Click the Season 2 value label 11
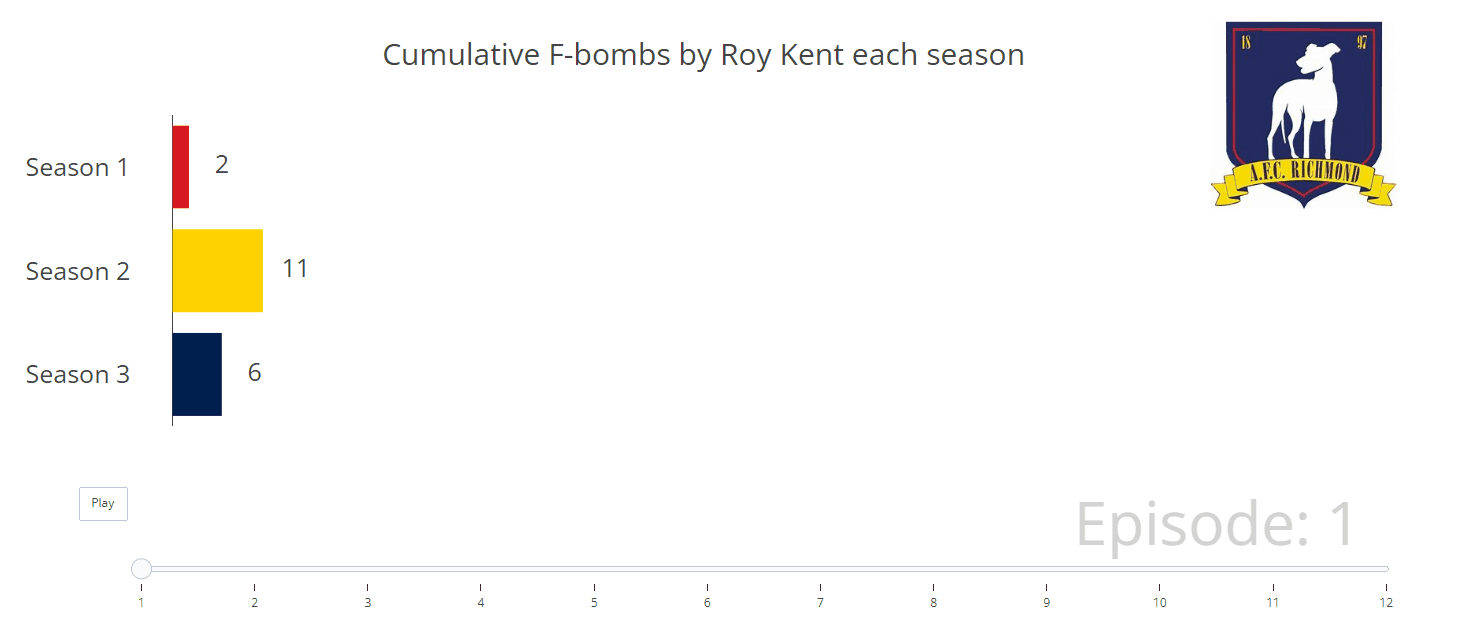 tap(295, 269)
